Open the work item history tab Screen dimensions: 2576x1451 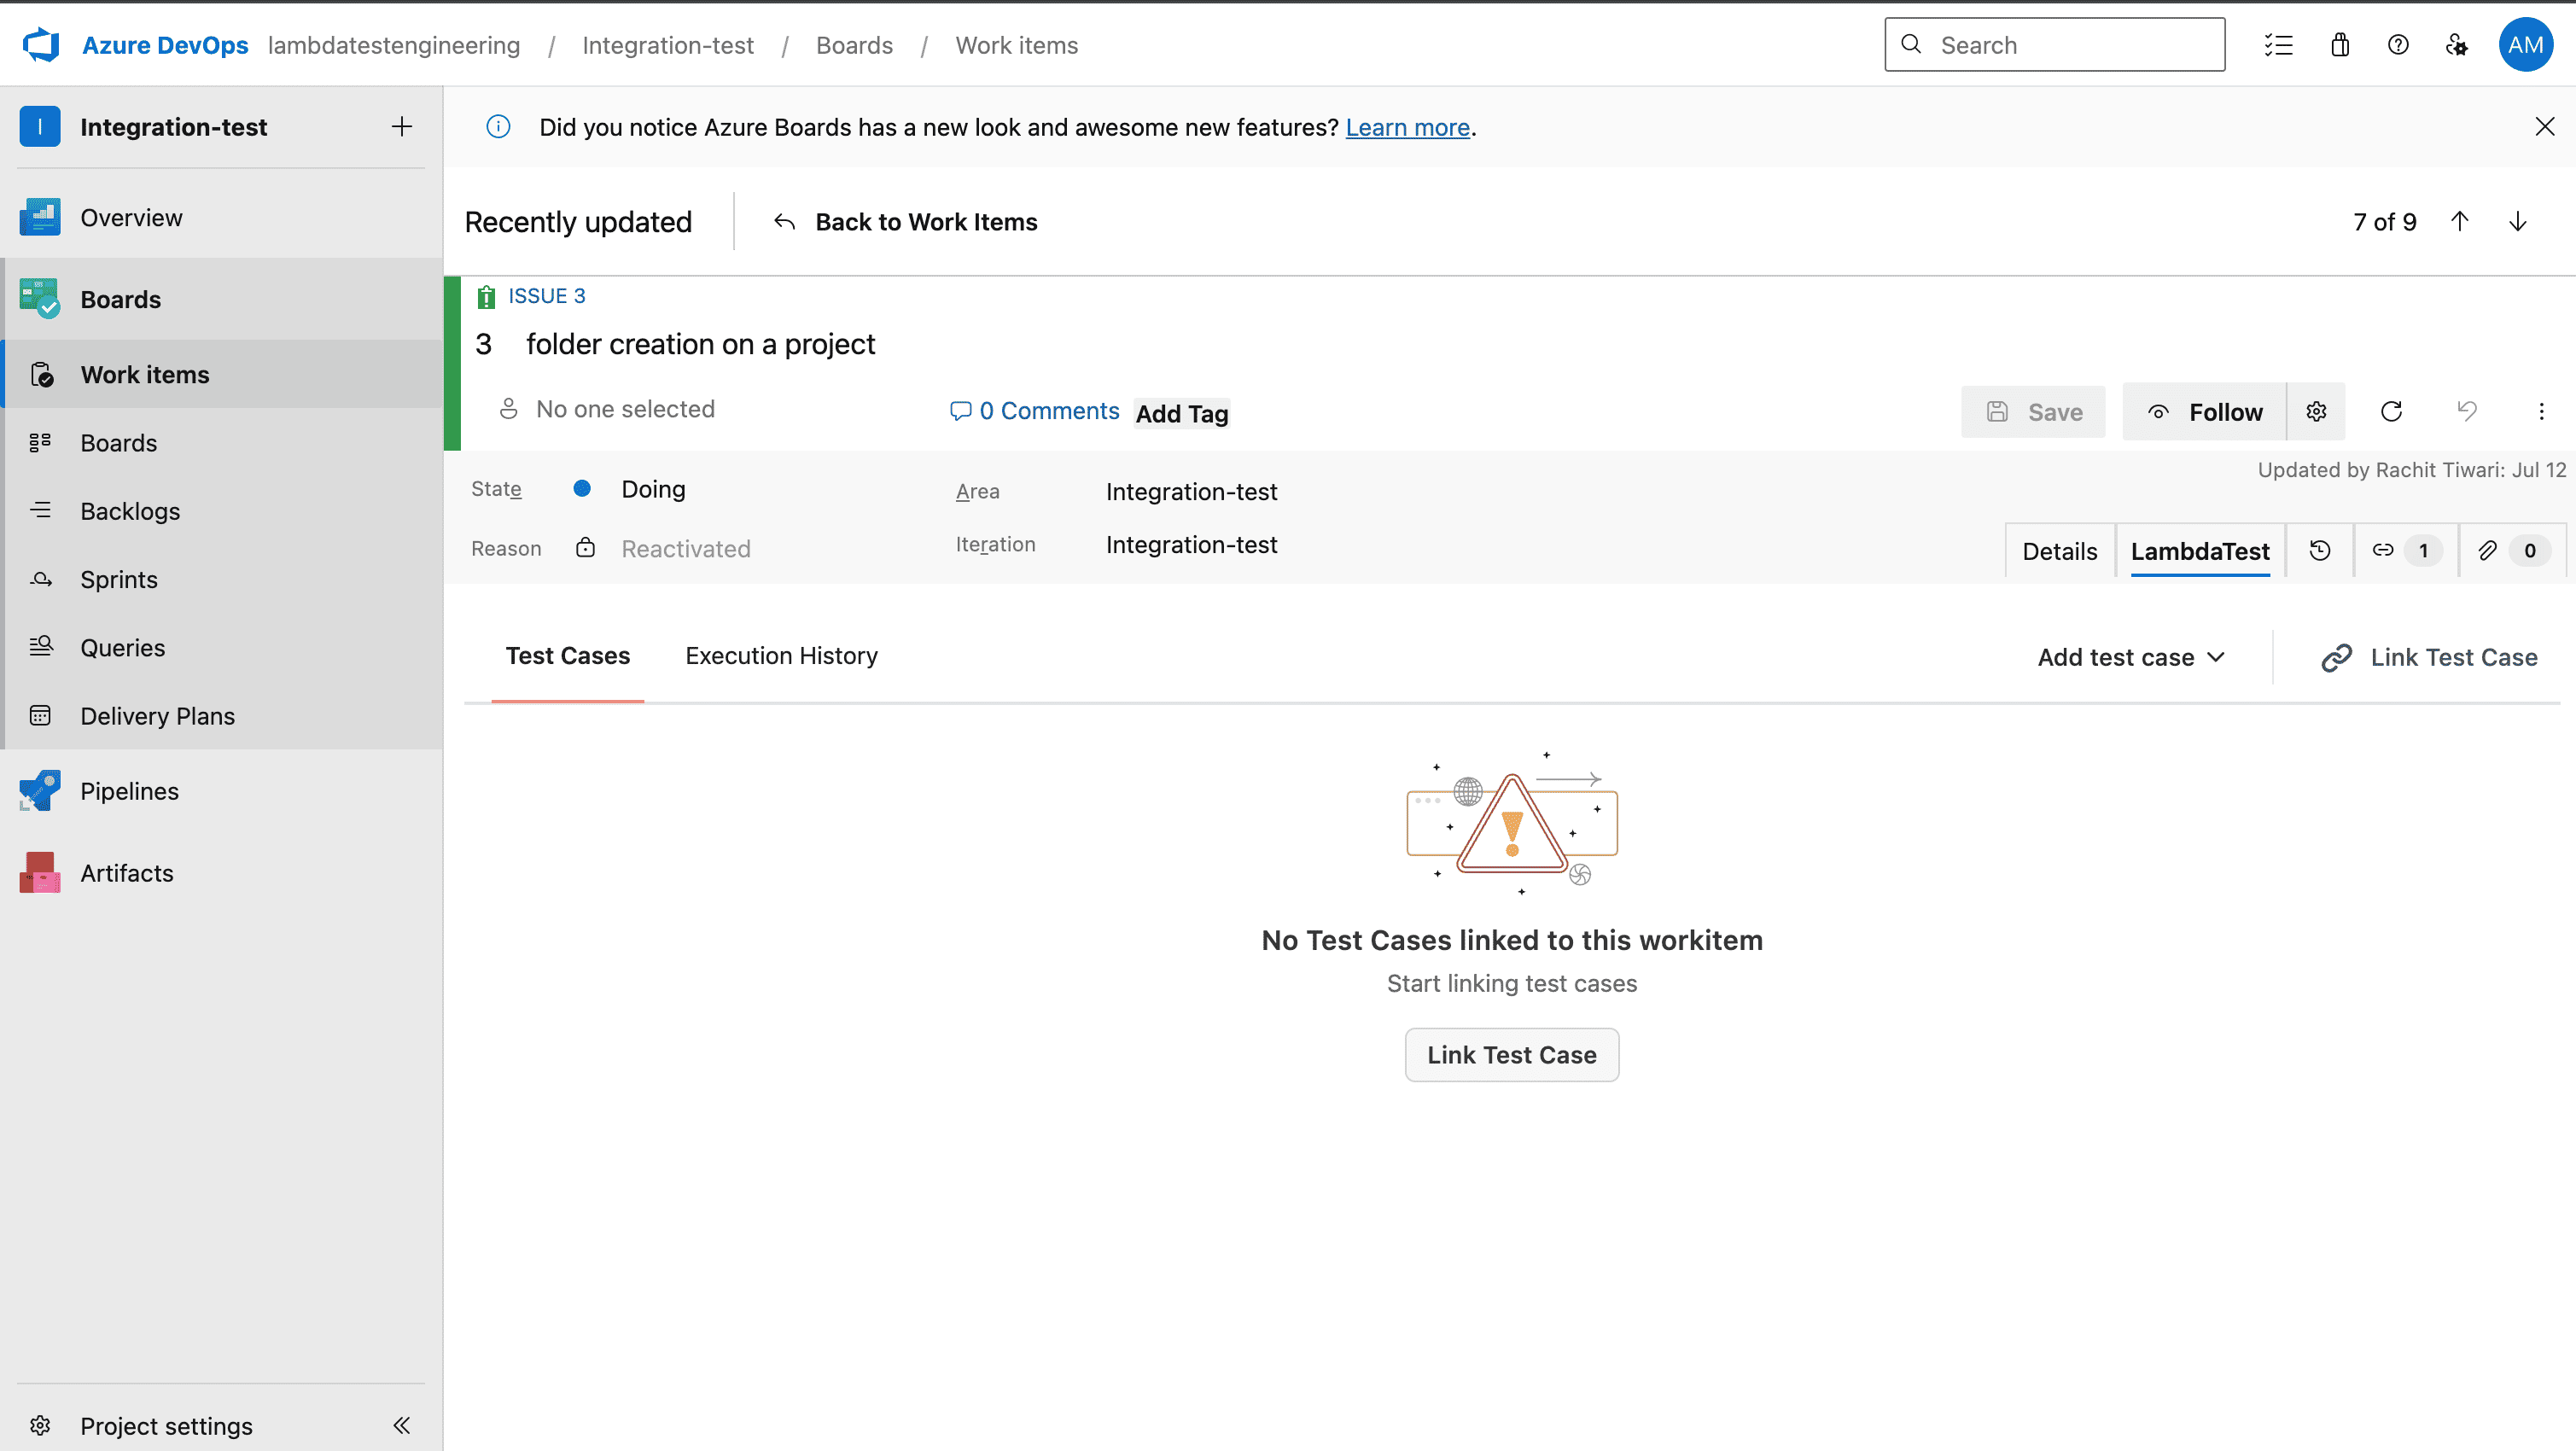coord(2320,550)
